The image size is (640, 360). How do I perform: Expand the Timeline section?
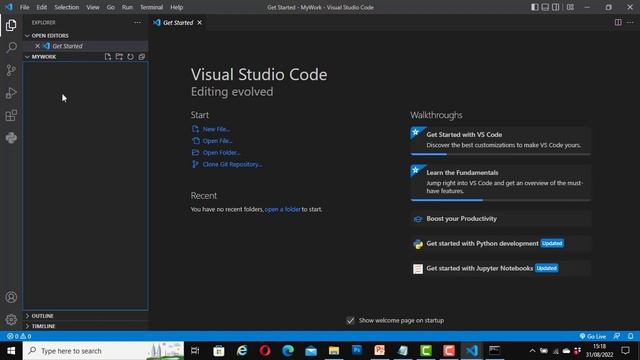click(28, 326)
